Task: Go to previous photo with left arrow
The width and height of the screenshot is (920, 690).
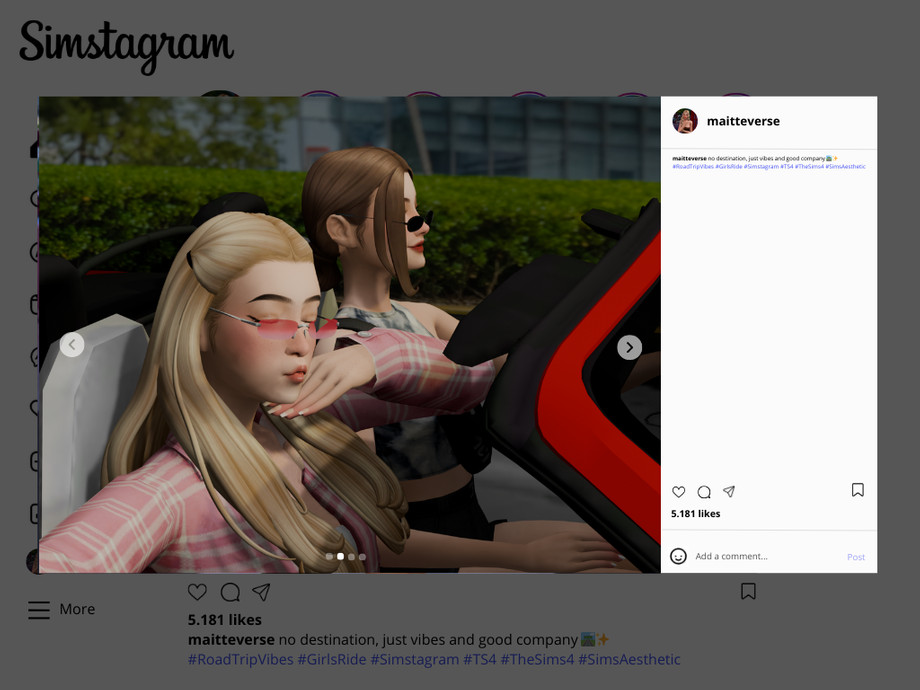Action: 72,345
